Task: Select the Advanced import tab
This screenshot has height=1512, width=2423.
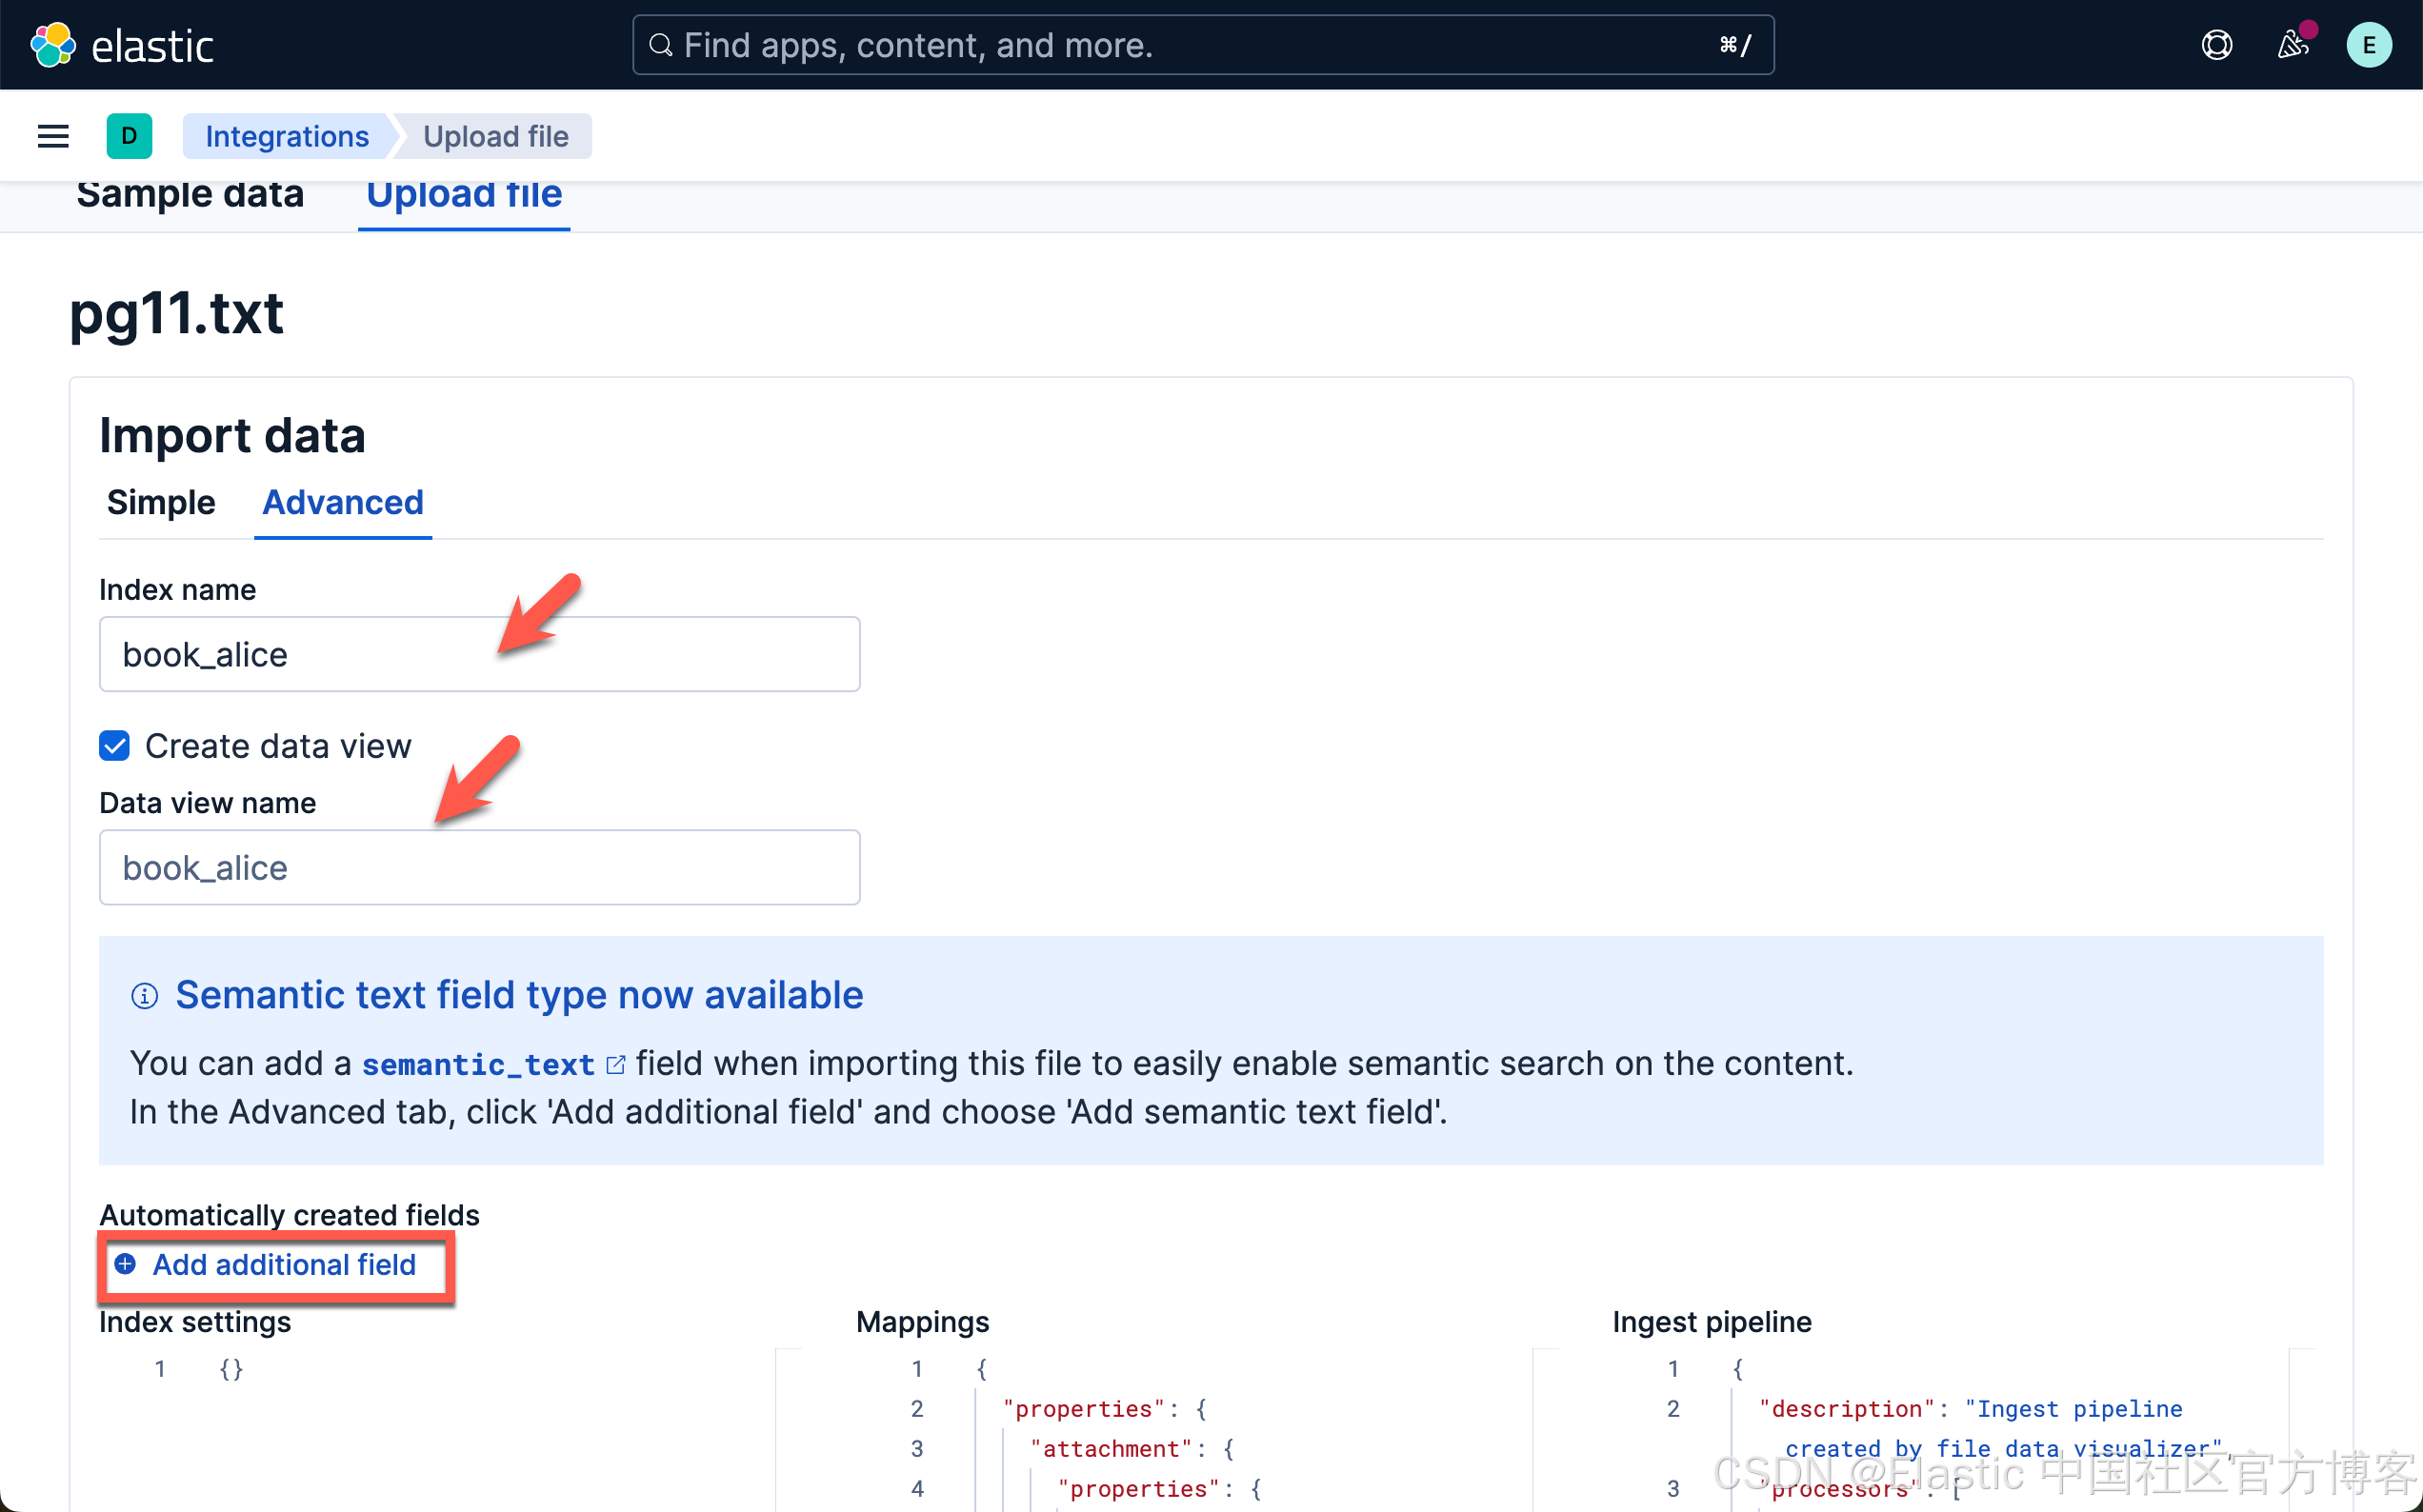Action: pos(343,502)
